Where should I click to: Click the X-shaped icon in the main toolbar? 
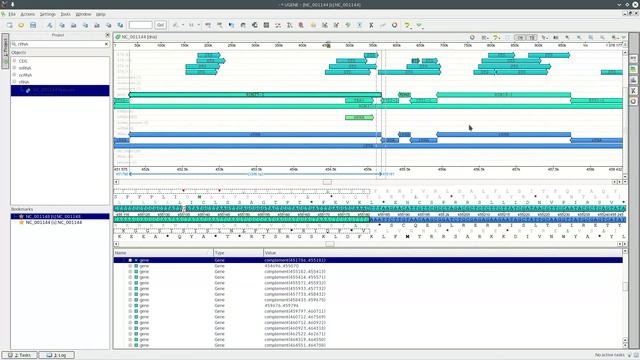coord(371,25)
